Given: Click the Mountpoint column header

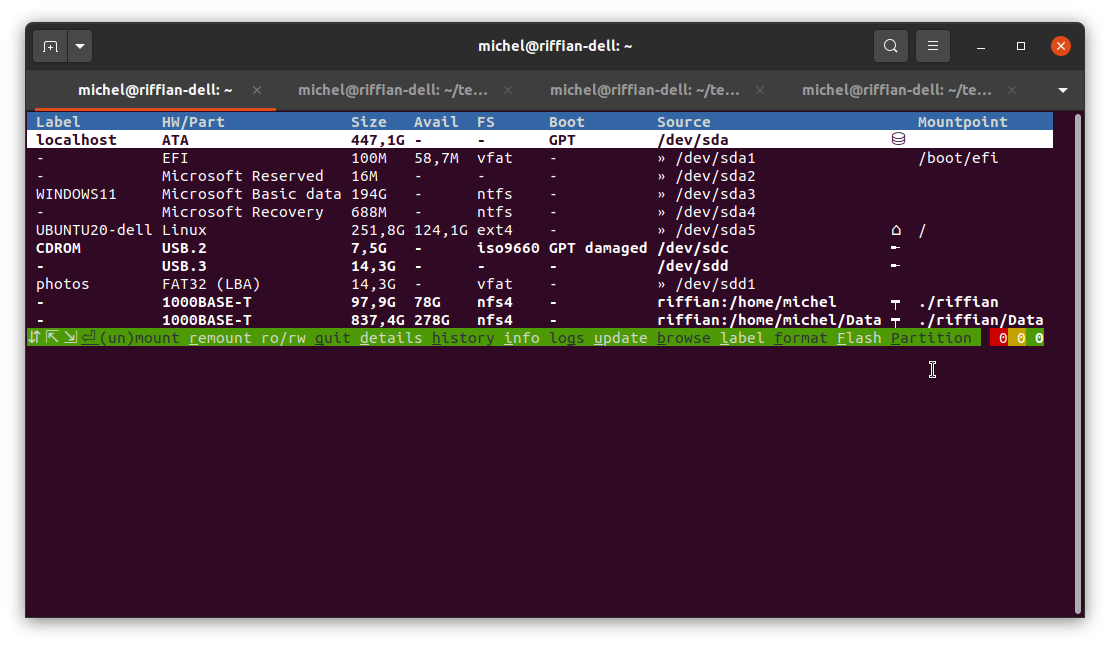Looking at the screenshot, I should [x=963, y=122].
